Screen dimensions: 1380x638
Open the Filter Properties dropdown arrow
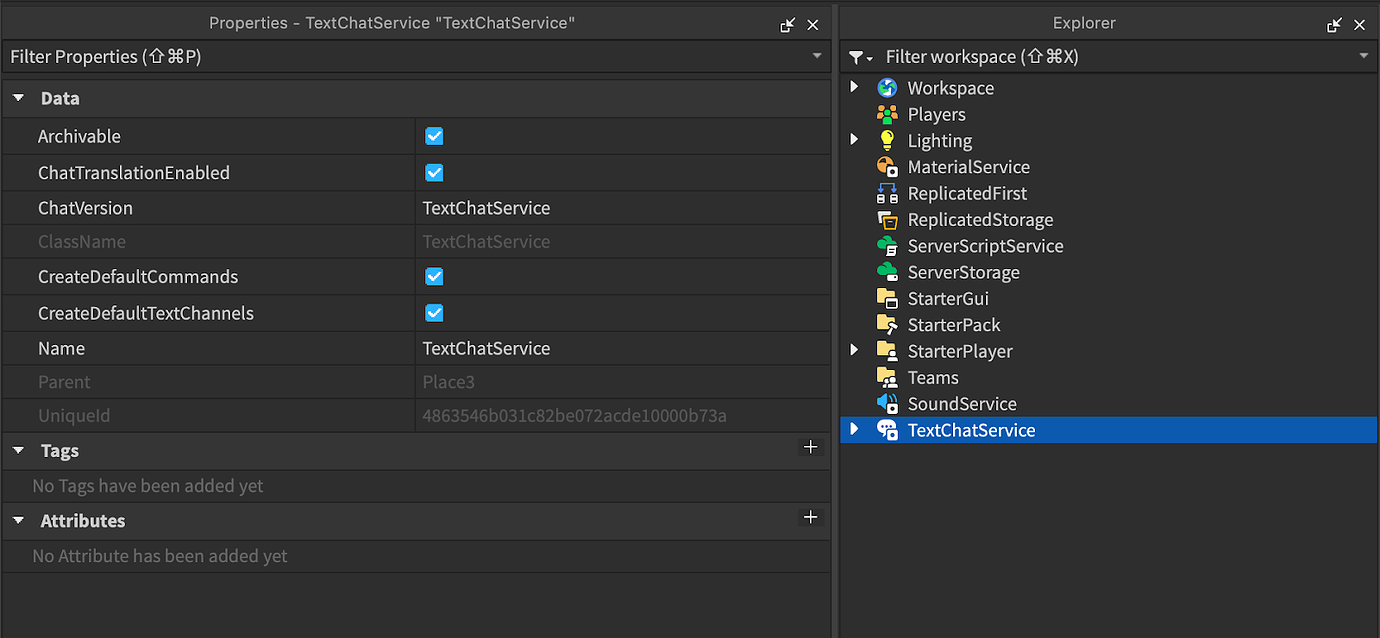[818, 57]
